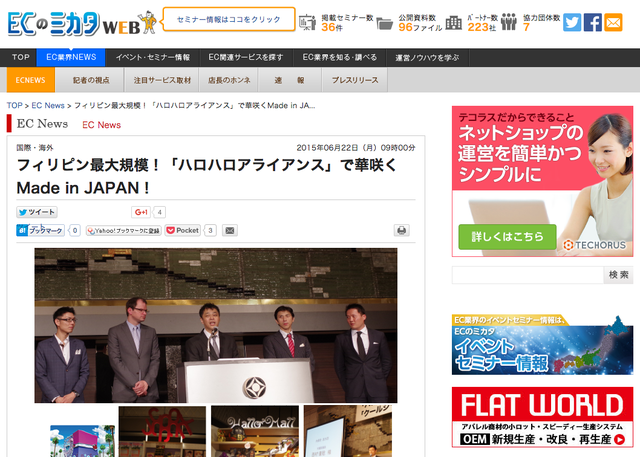
Task: Open the colorful building thumbnail
Action: click(x=82, y=441)
